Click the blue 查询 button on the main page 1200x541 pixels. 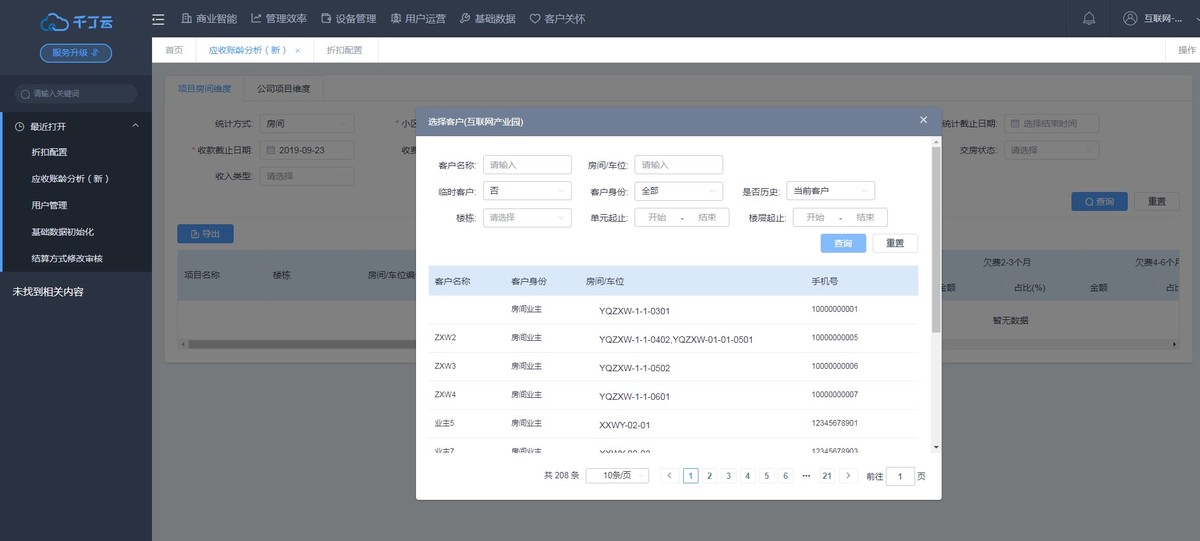pos(1099,201)
